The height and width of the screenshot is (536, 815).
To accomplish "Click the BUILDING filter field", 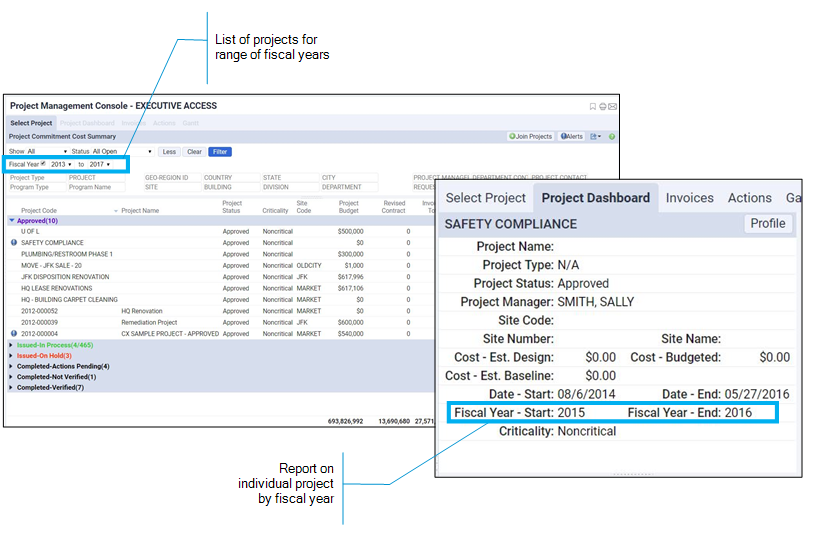I will (231, 187).
